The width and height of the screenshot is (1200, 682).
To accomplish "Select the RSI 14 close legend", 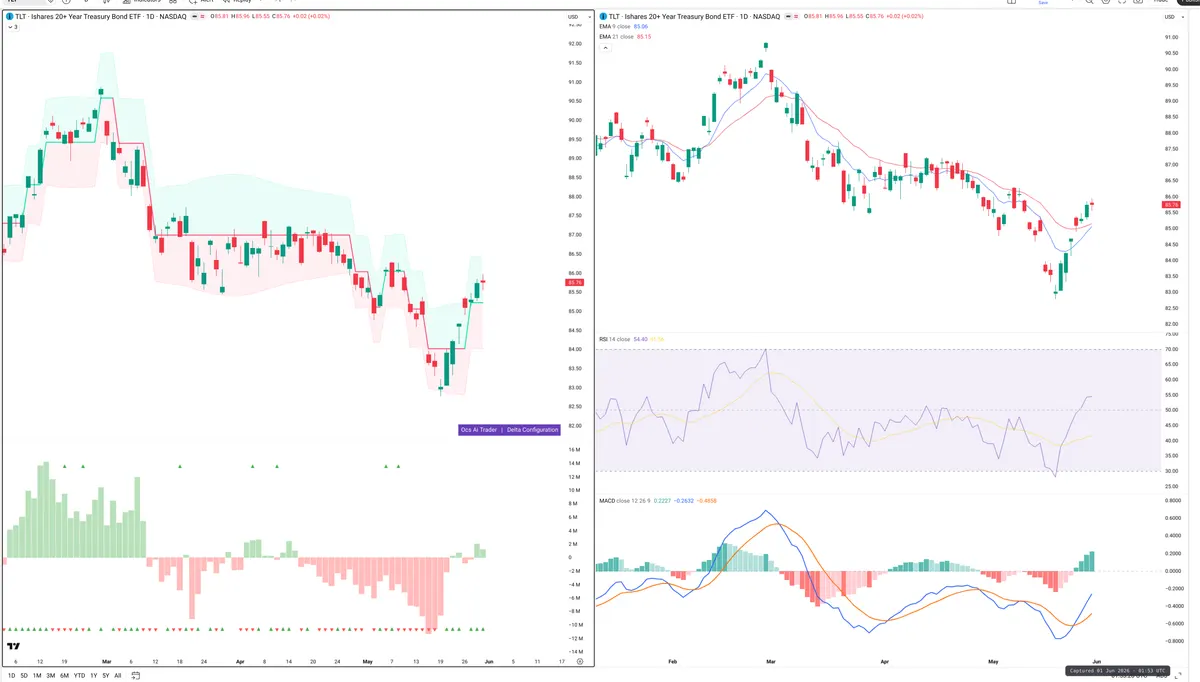I will click(x=614, y=340).
